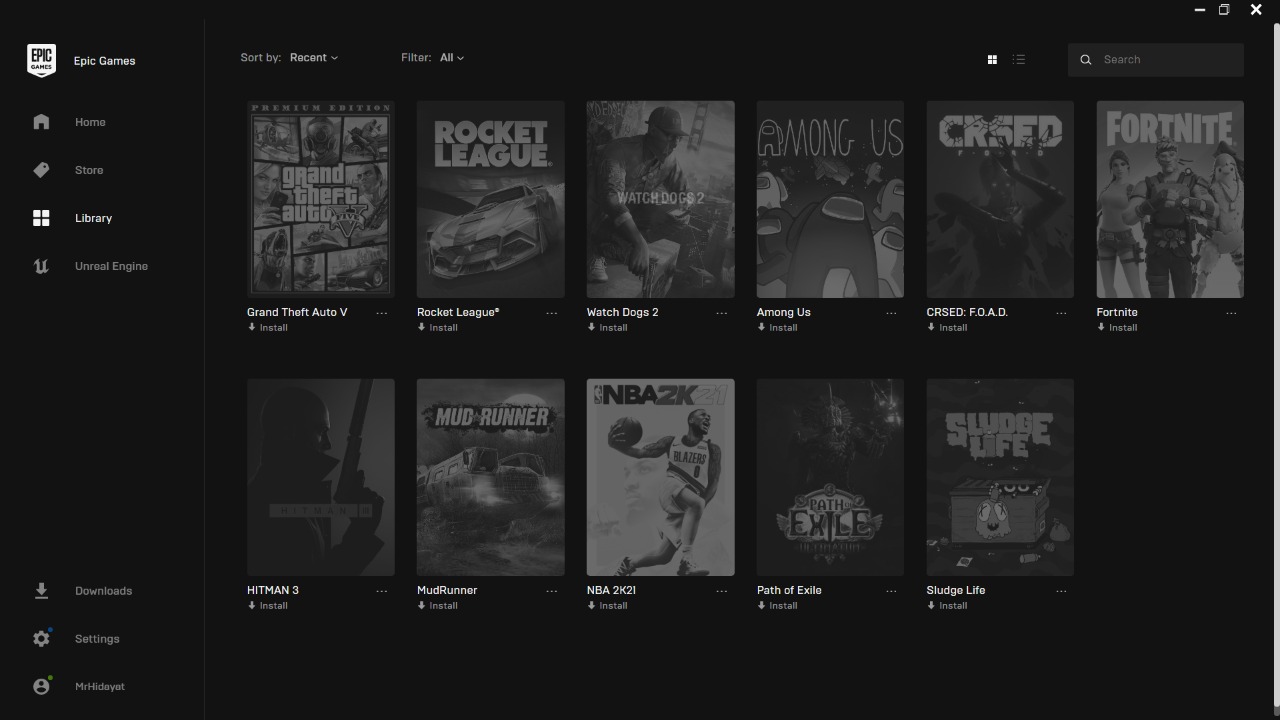The image size is (1280, 720).
Task: Open Fortnite three-dot options
Action: click(x=1232, y=313)
